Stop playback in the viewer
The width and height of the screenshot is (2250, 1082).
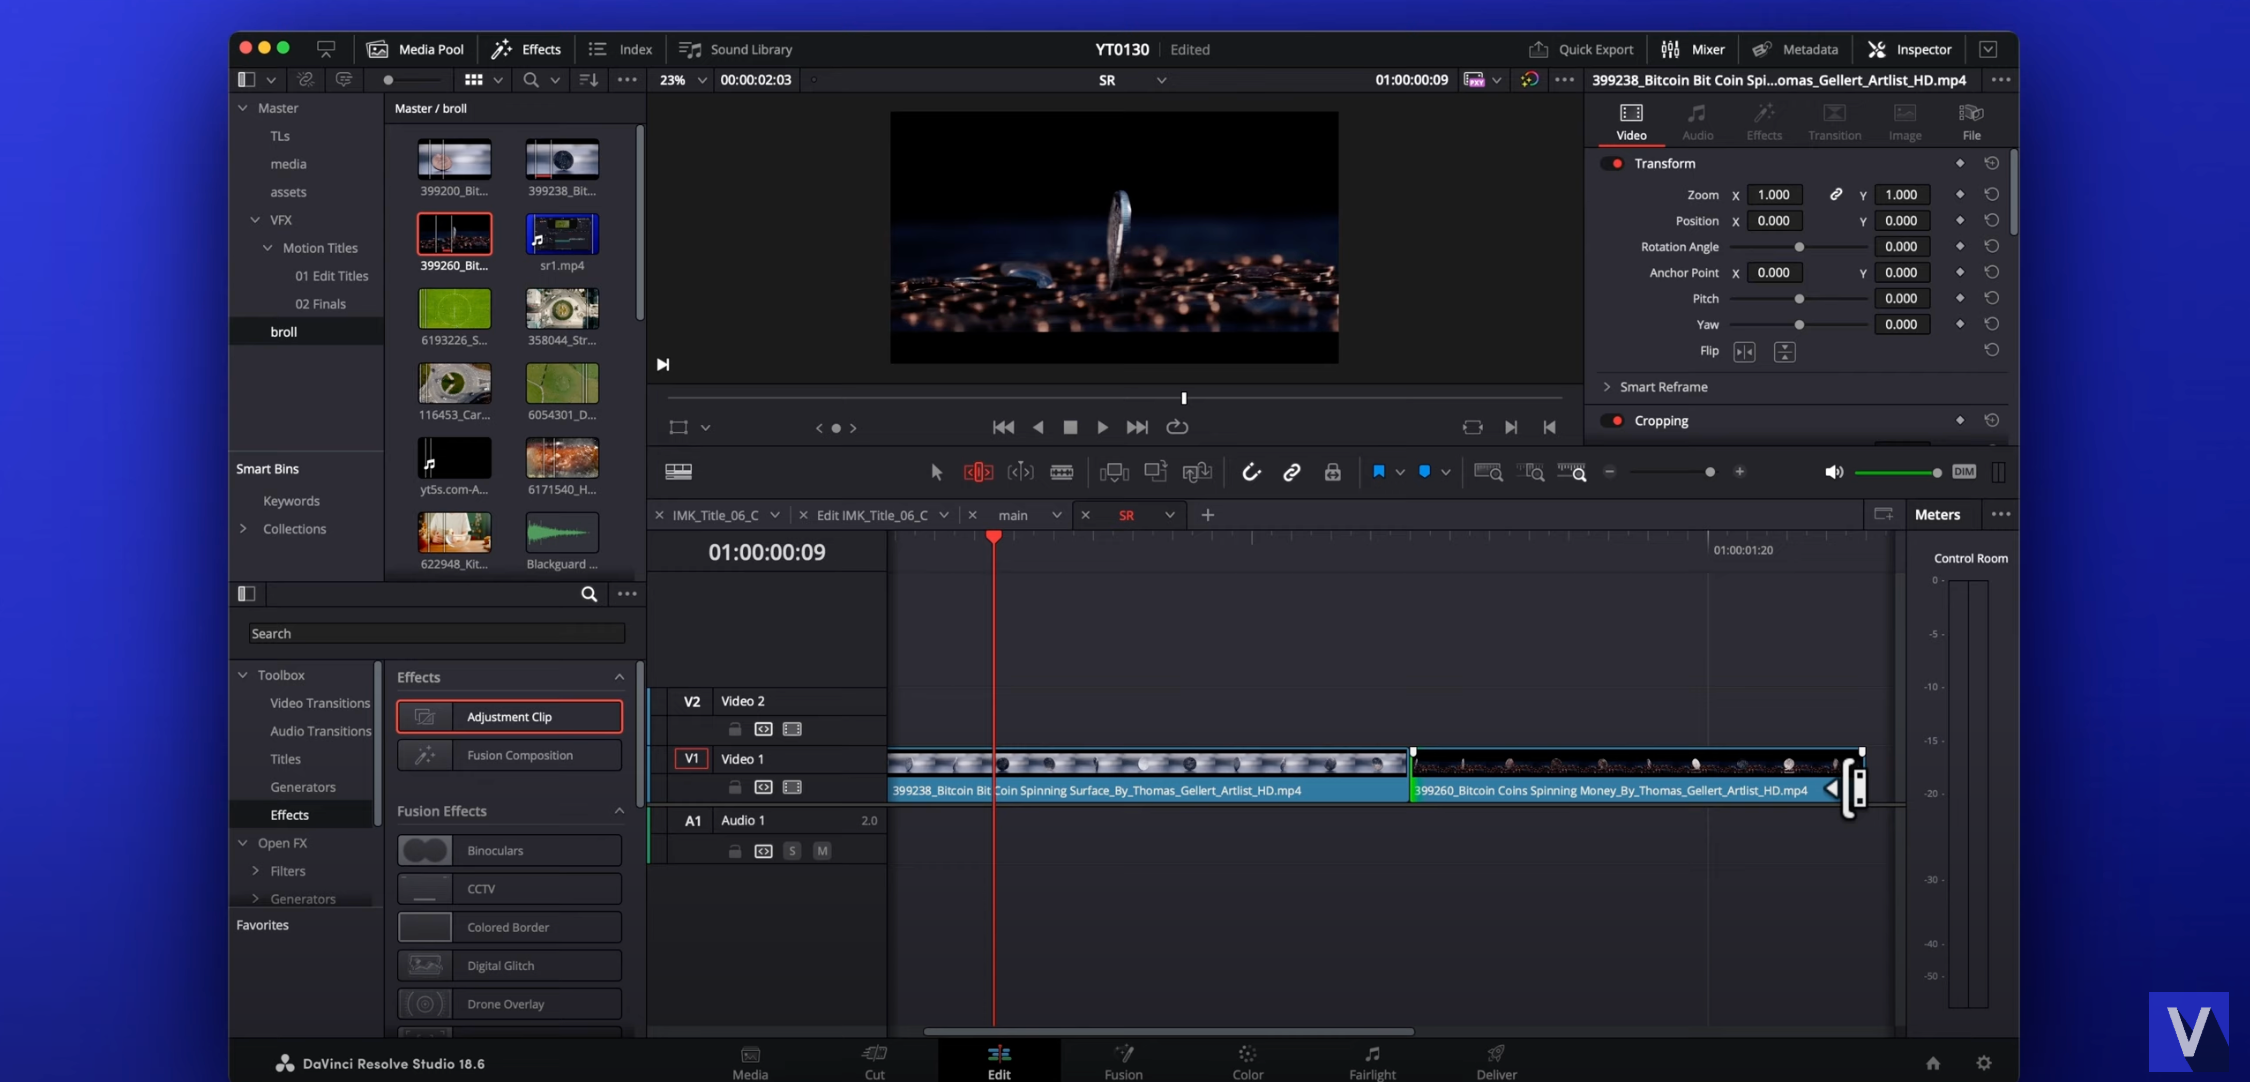pyautogui.click(x=1070, y=427)
